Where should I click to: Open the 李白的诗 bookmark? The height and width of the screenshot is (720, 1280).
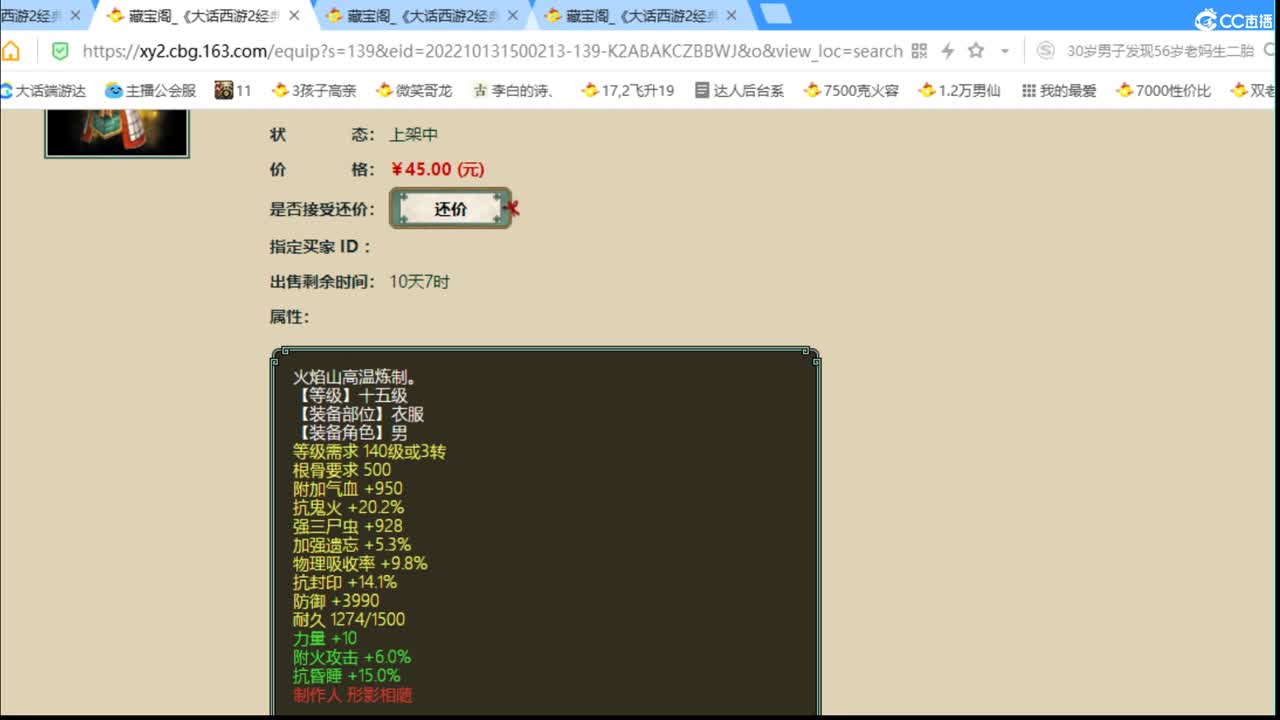pyautogui.click(x=514, y=90)
